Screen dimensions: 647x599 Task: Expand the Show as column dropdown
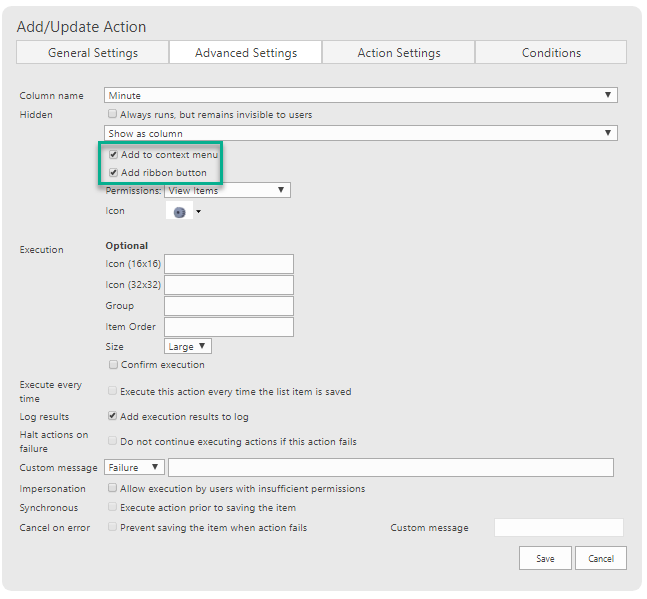(361, 133)
